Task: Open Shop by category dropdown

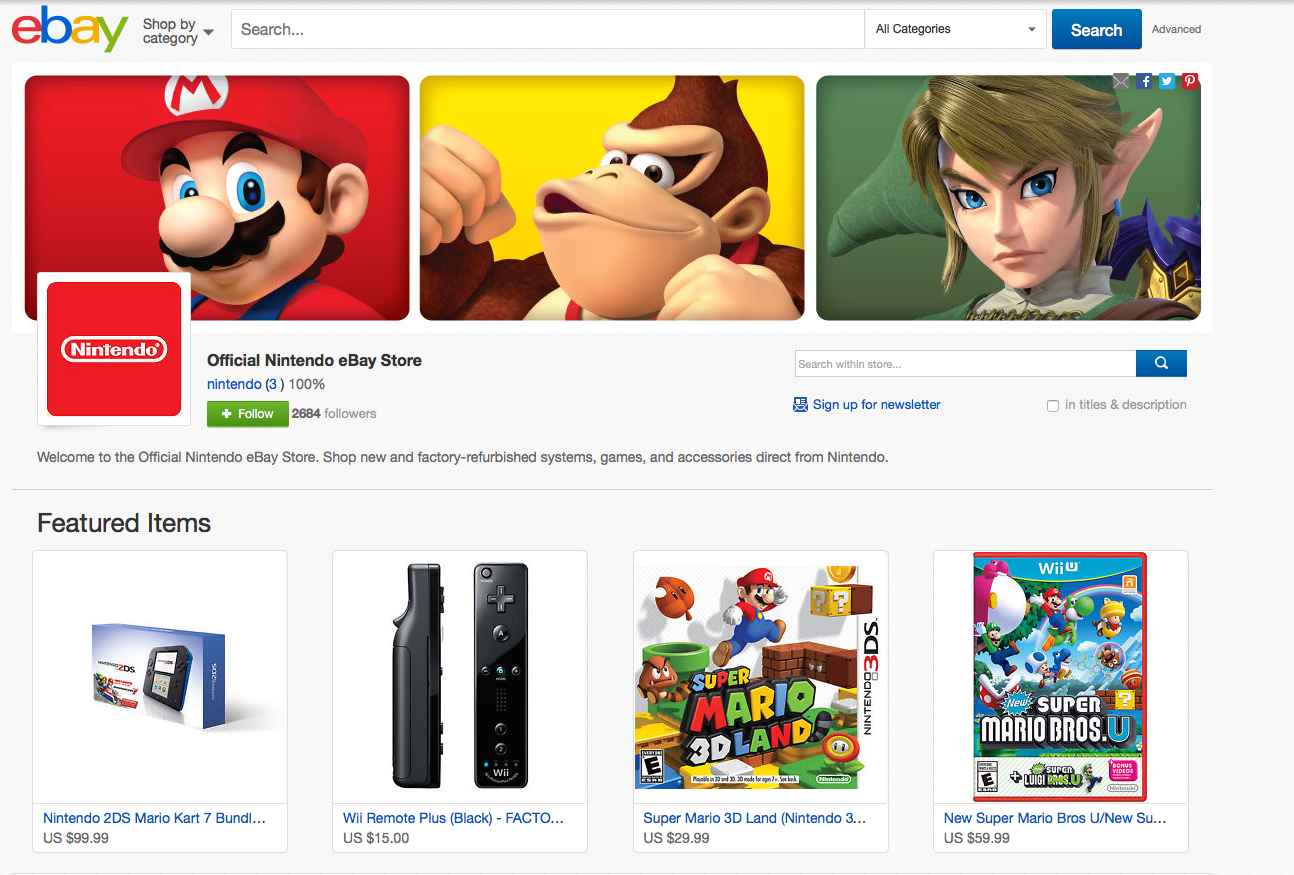Action: pyautogui.click(x=178, y=31)
